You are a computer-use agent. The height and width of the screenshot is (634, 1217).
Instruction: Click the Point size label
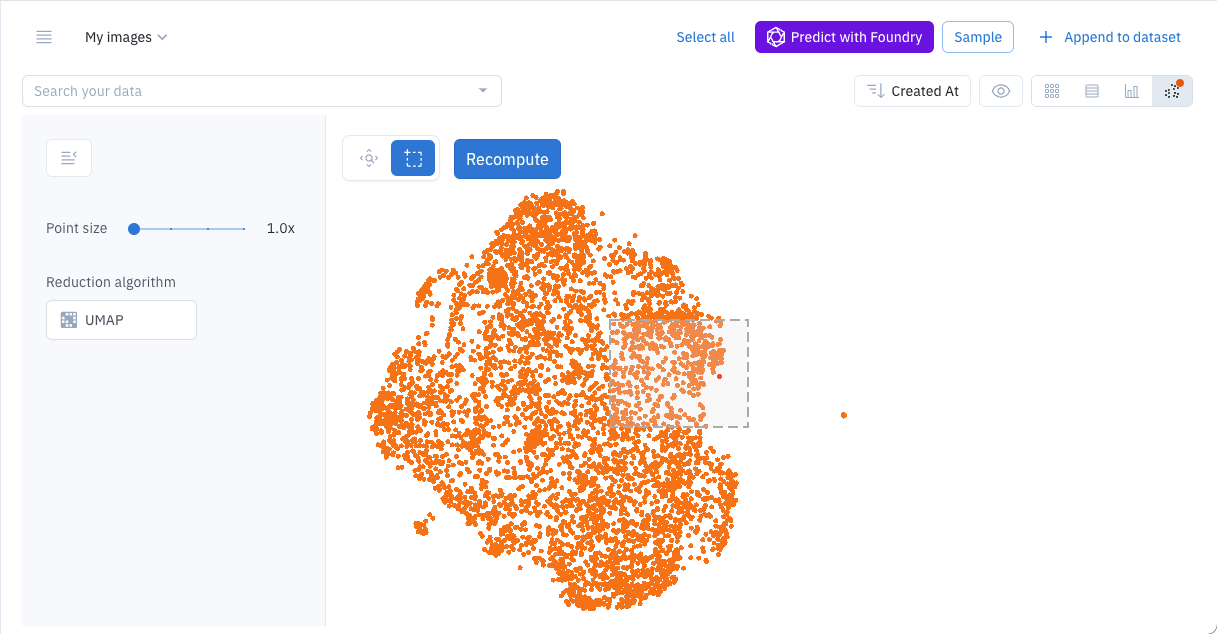pos(77,228)
